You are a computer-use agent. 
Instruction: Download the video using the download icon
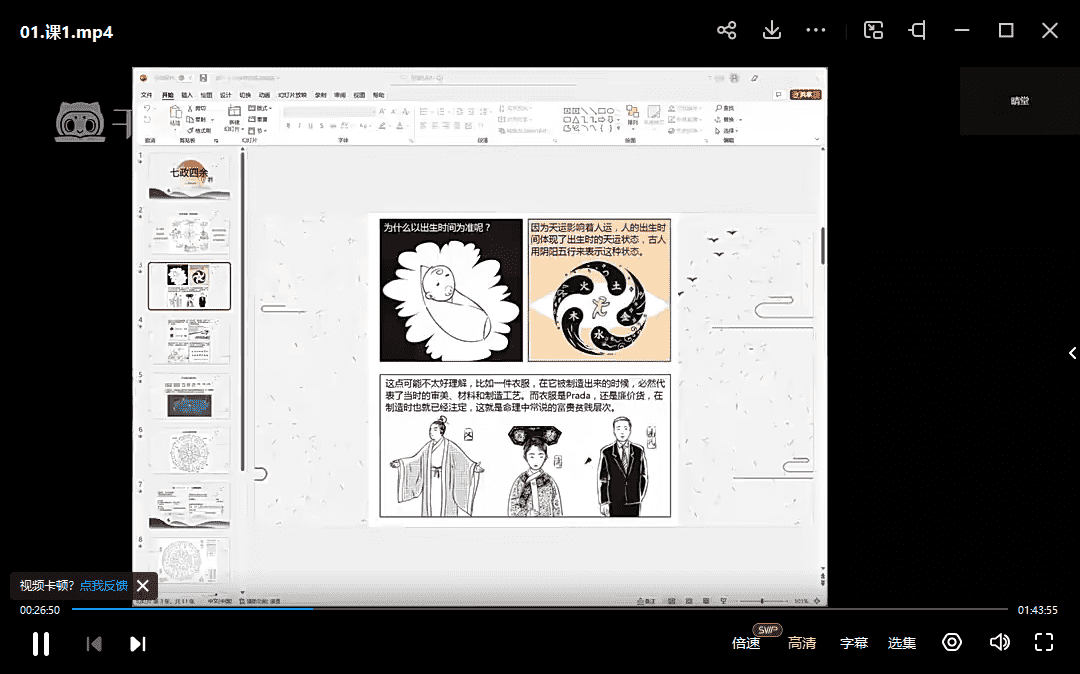tap(771, 31)
